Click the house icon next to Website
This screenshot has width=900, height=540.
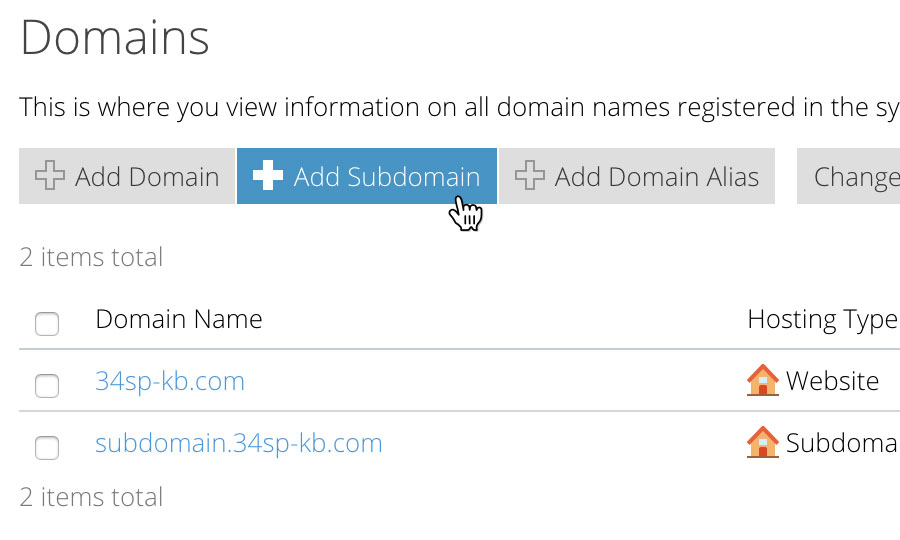(763, 380)
